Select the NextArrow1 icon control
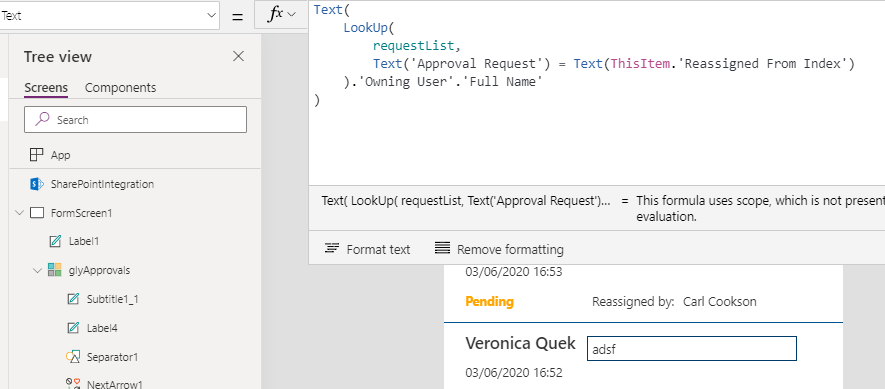885x389 pixels. click(x=73, y=384)
